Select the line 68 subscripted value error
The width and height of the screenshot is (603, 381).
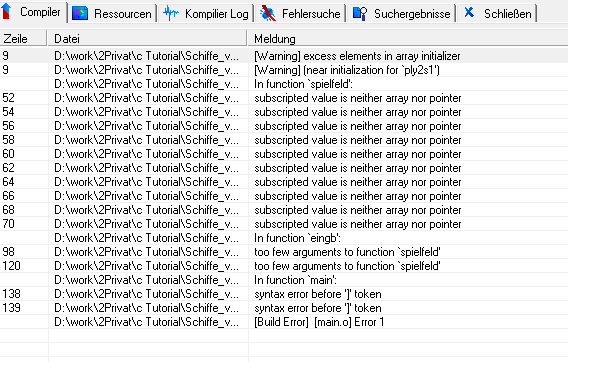[x=284, y=210]
